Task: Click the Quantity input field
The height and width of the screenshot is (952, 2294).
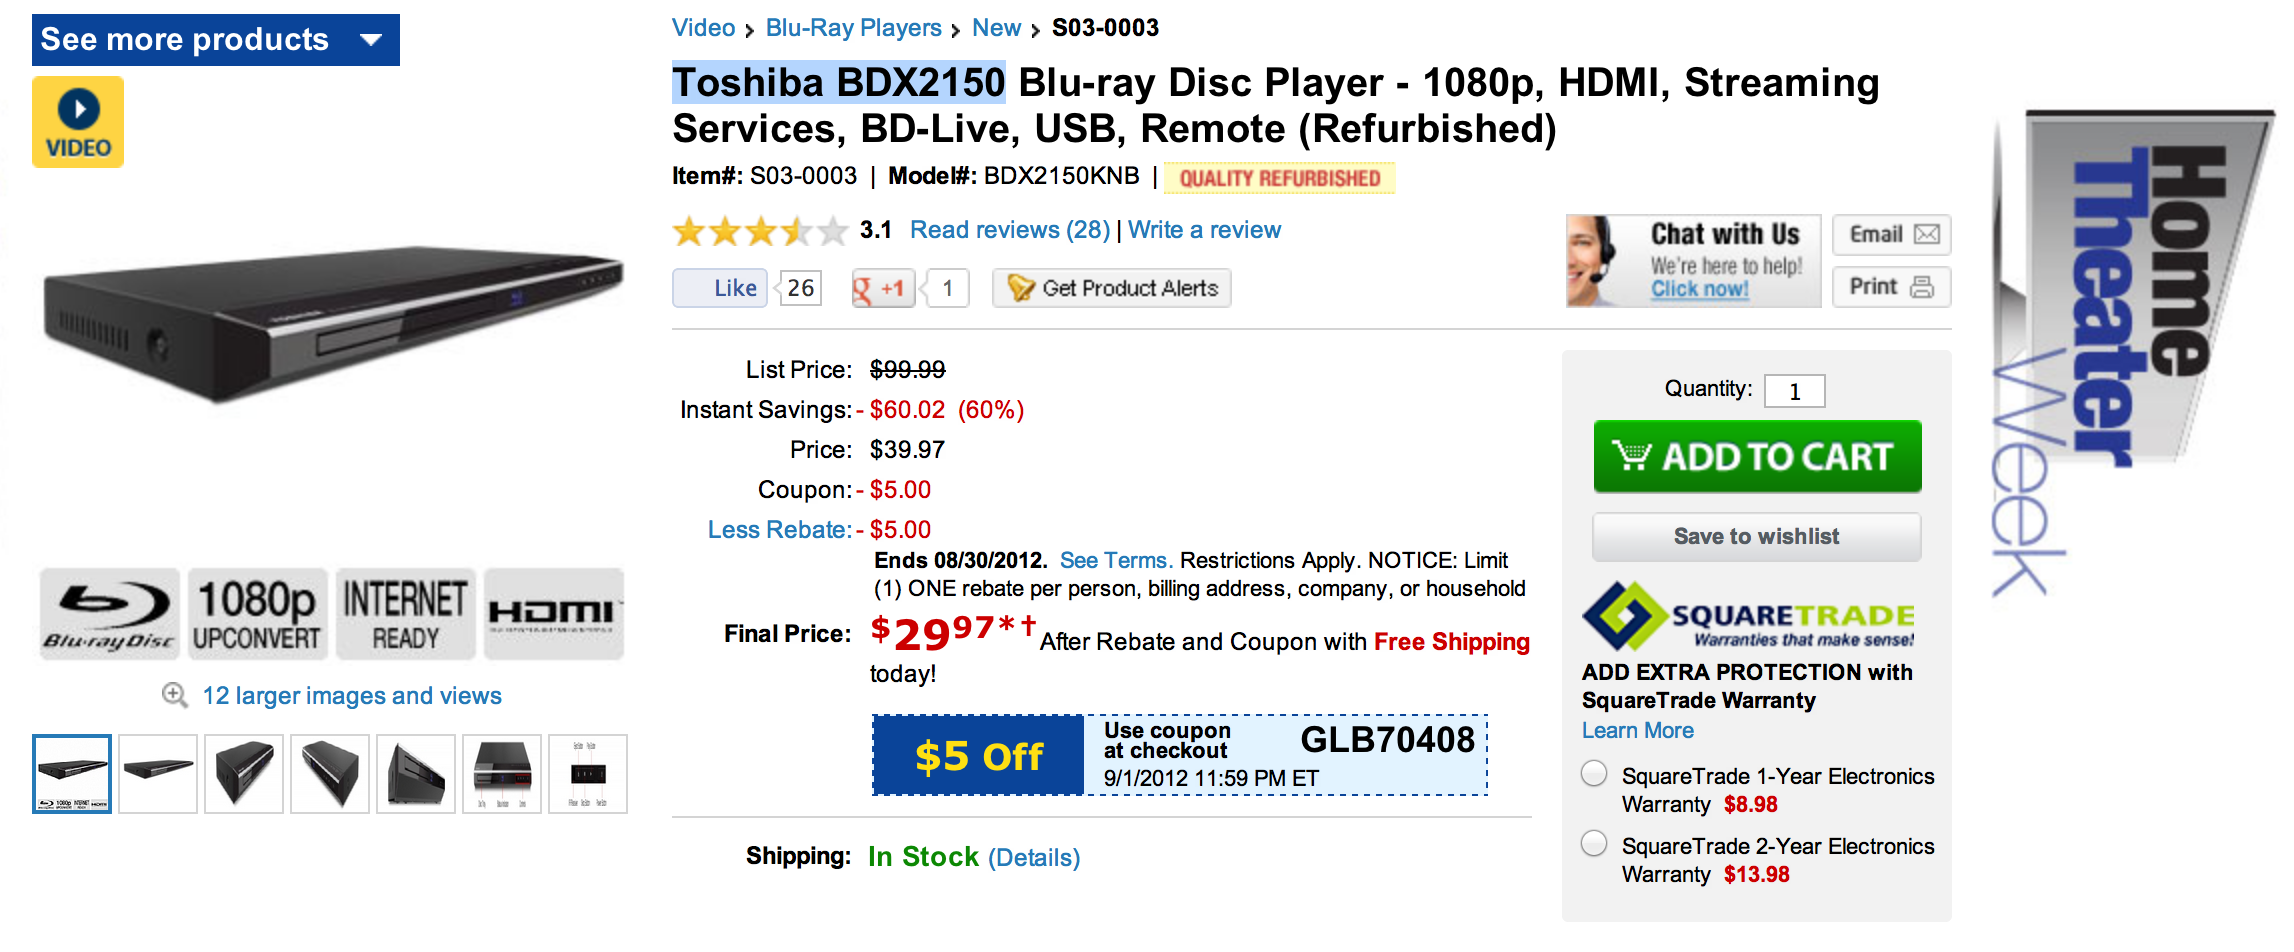Action: 1794,391
